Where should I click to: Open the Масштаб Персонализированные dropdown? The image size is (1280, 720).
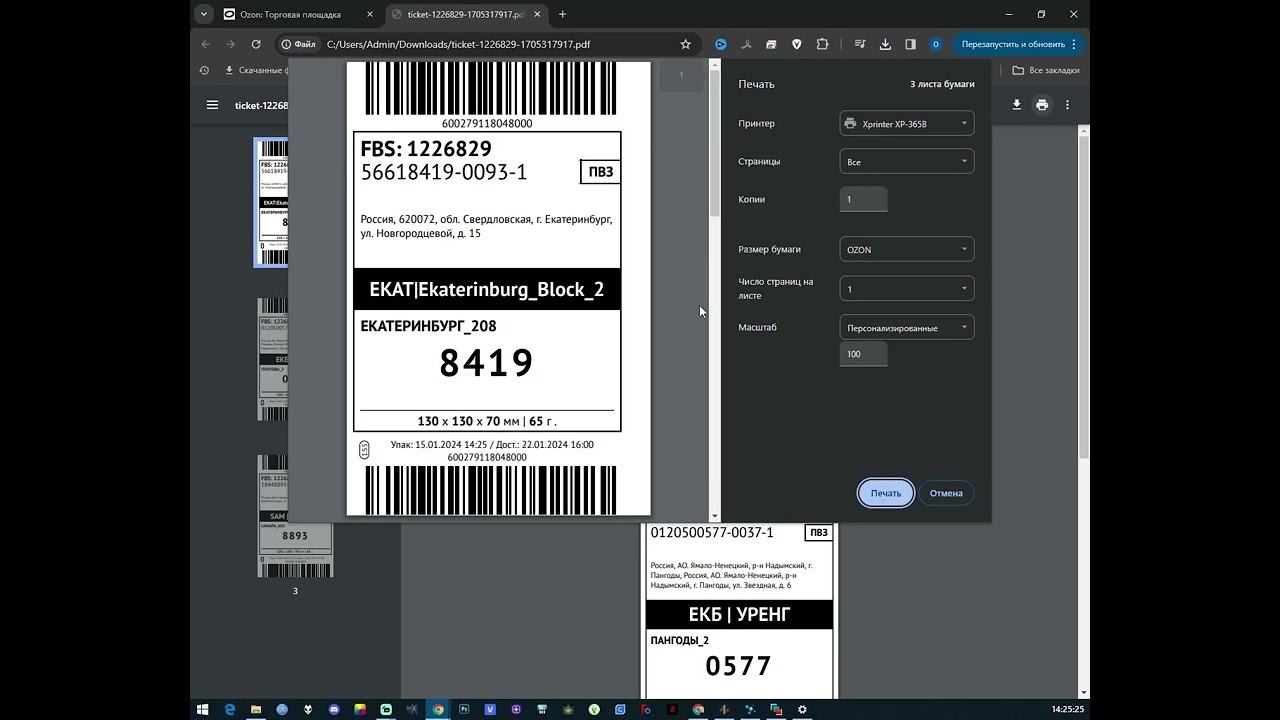[x=907, y=327]
